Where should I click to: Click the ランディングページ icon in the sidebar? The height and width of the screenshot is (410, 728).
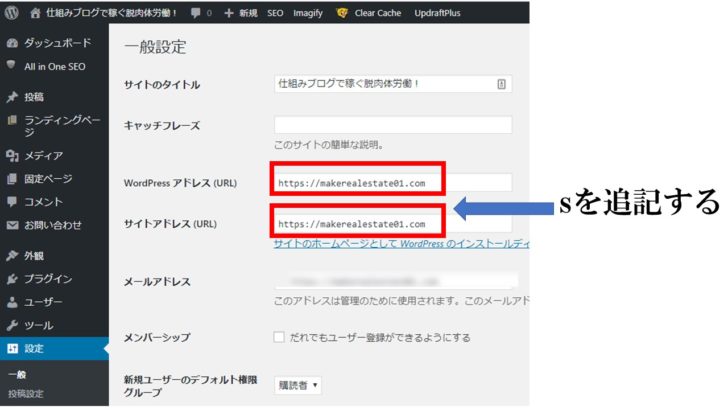(12, 120)
